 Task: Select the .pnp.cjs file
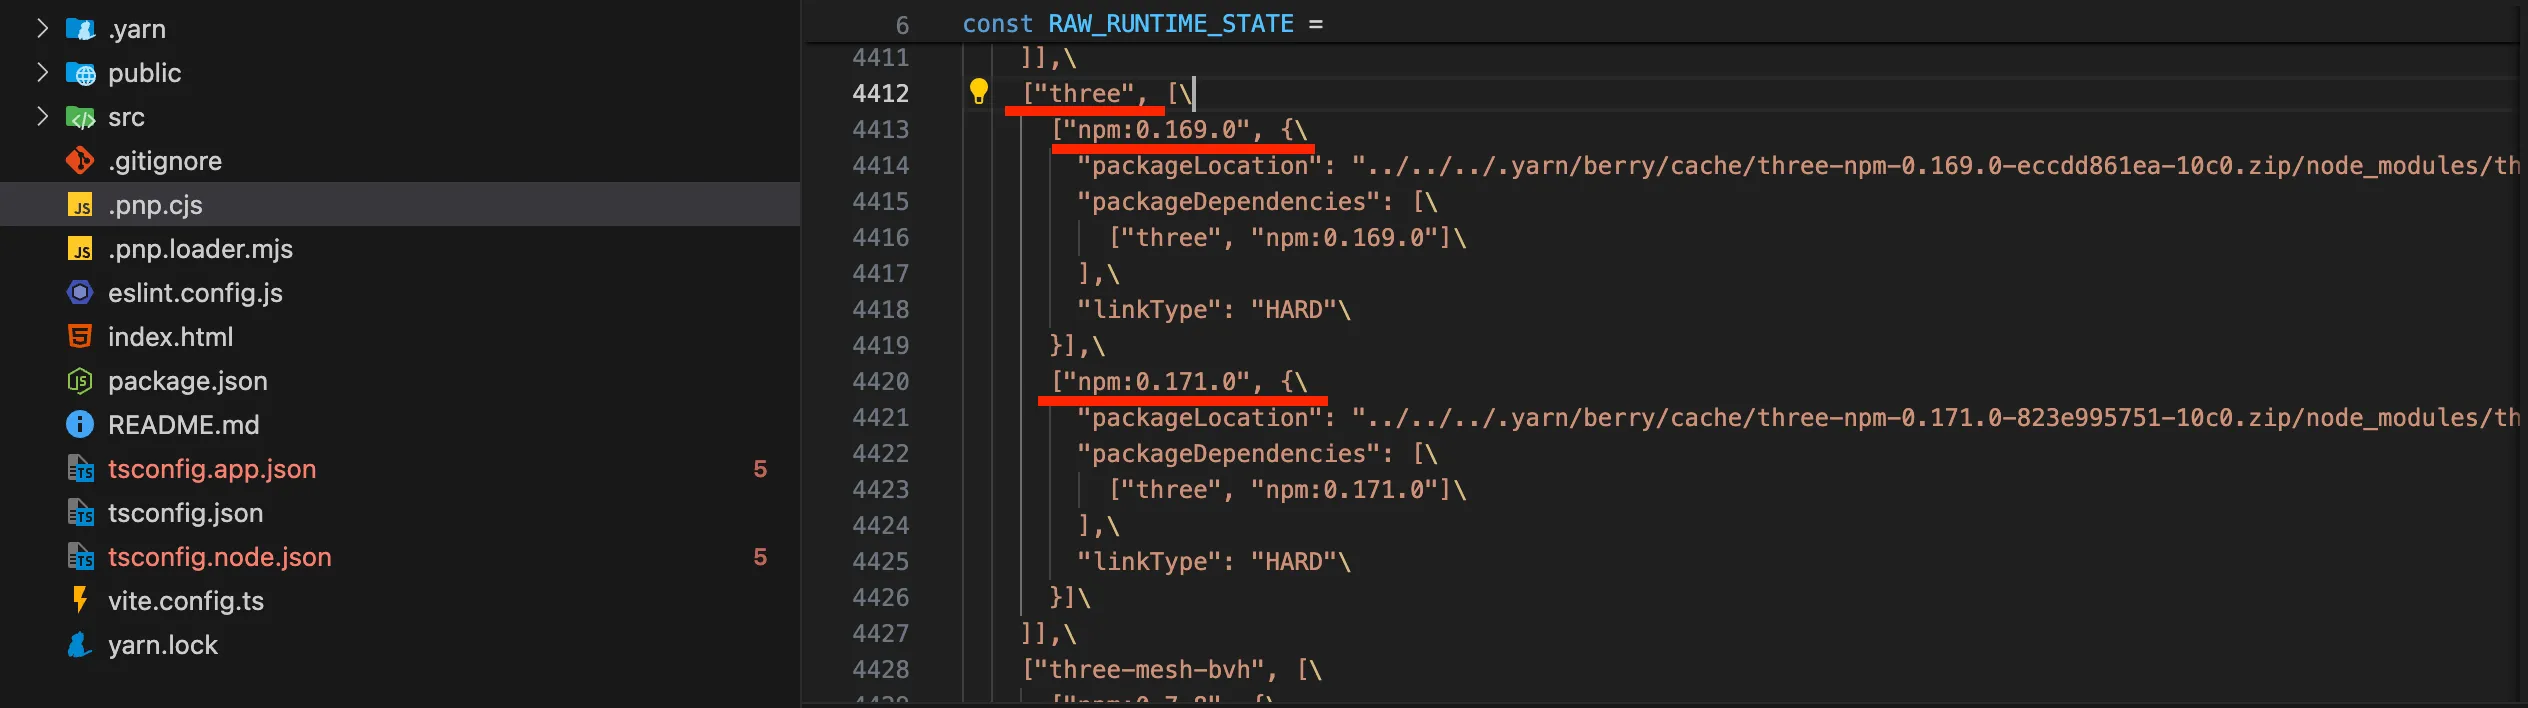tap(155, 205)
